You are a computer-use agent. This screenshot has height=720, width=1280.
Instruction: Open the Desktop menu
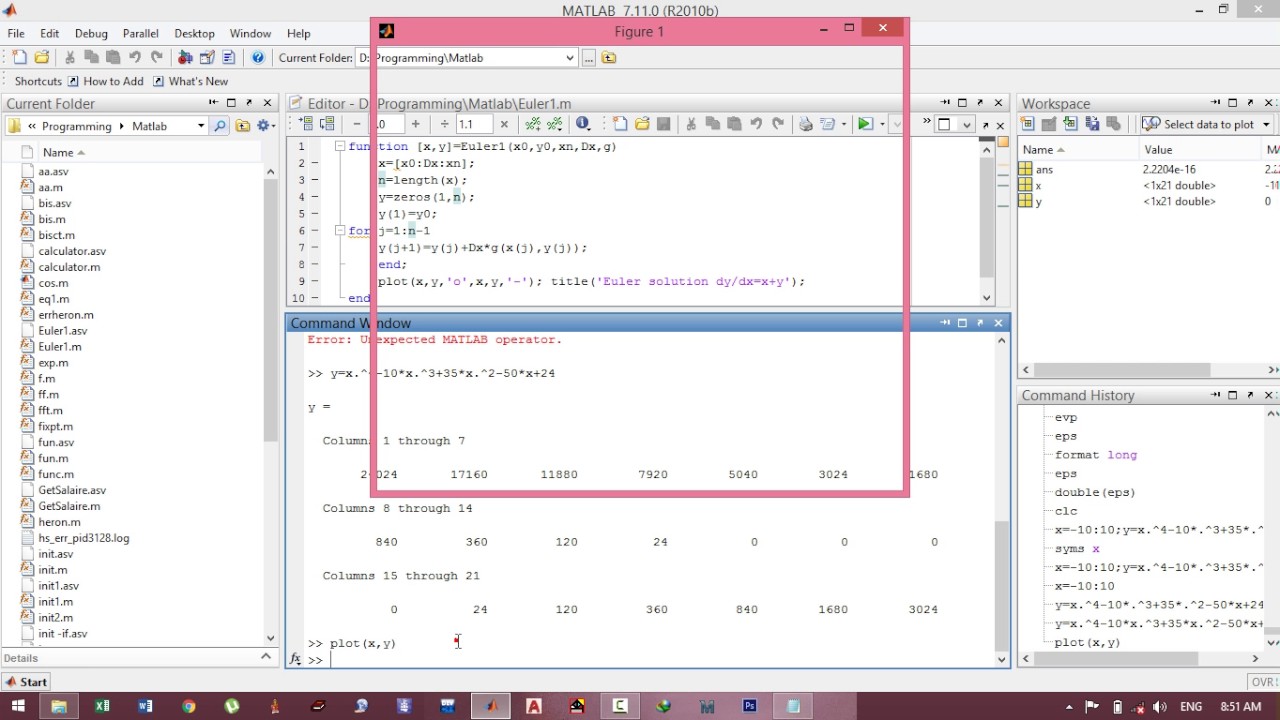[x=194, y=33]
